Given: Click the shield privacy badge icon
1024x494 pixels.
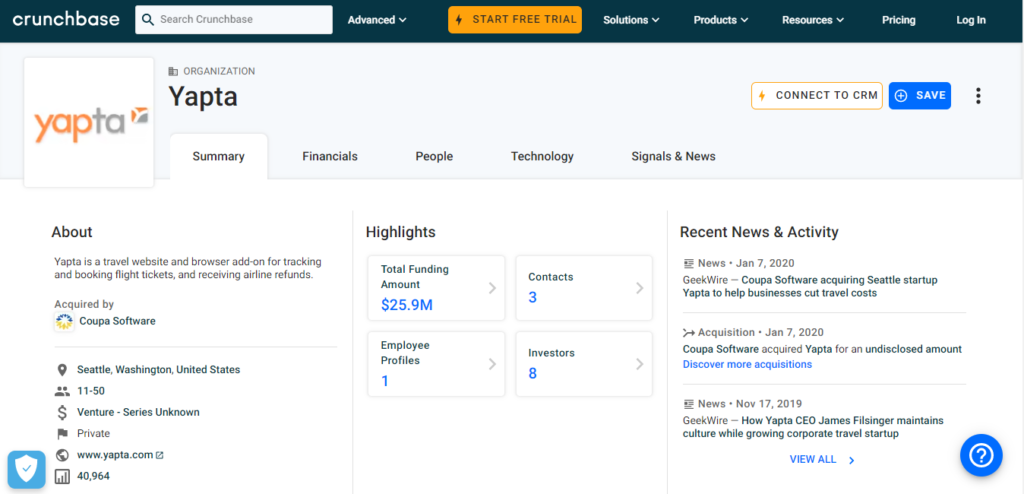Looking at the screenshot, I should (x=27, y=469).
